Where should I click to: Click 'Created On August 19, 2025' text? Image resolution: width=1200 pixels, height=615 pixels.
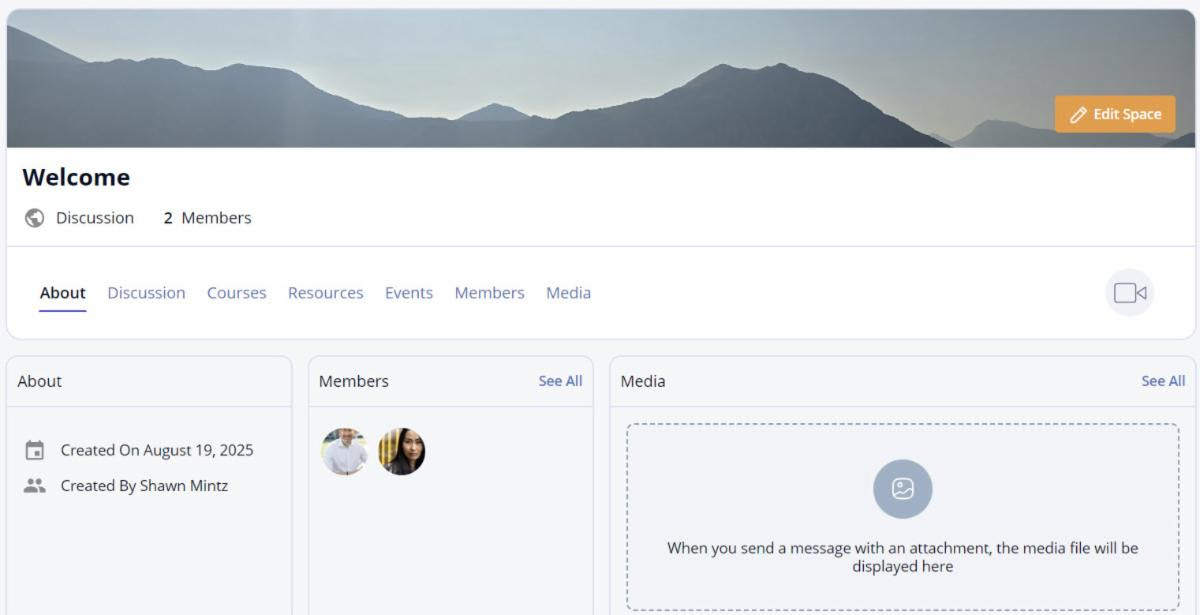point(157,451)
